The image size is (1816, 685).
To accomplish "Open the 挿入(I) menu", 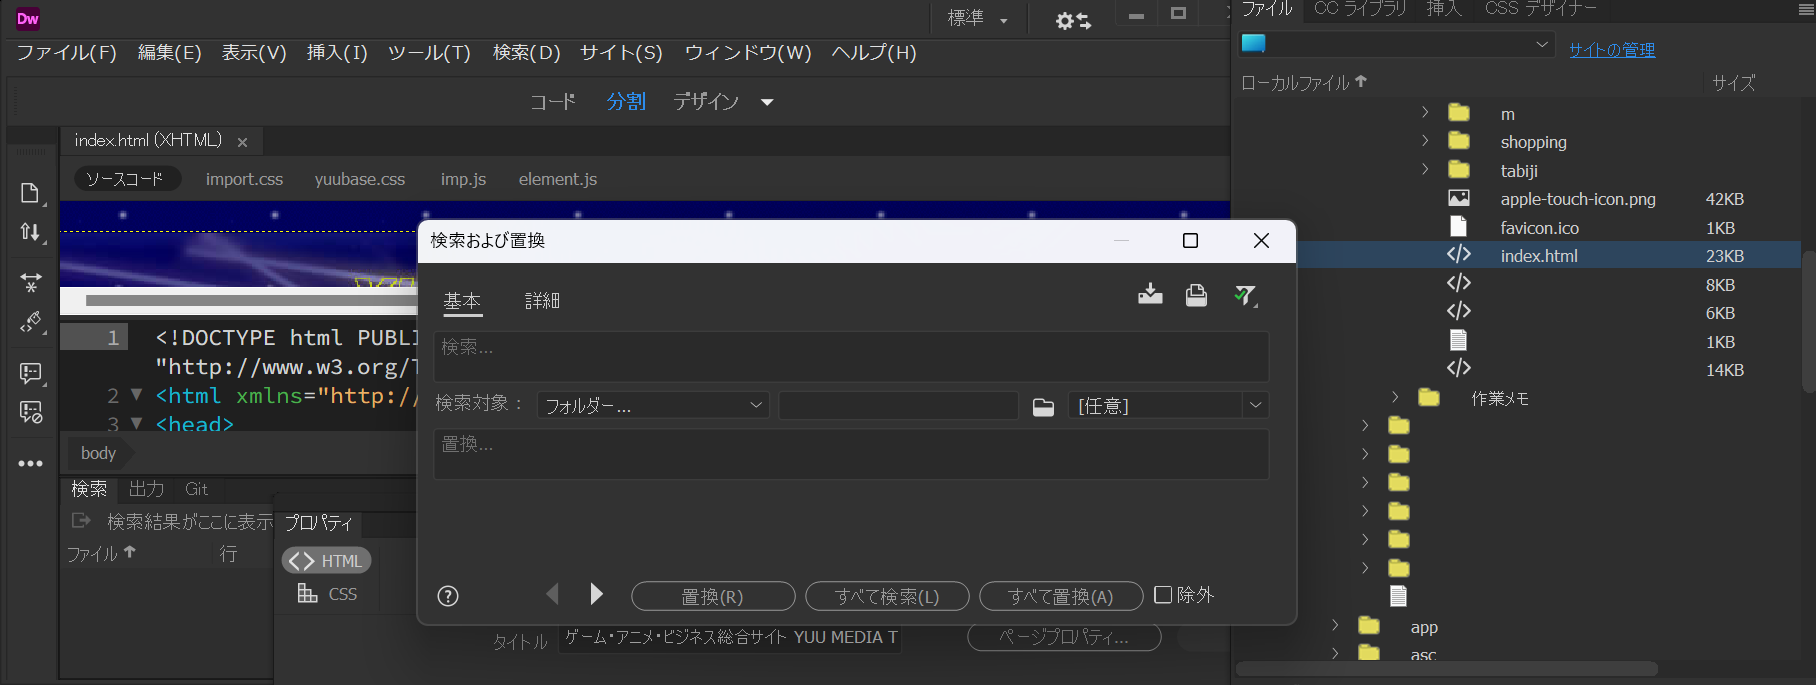I will pos(337,53).
